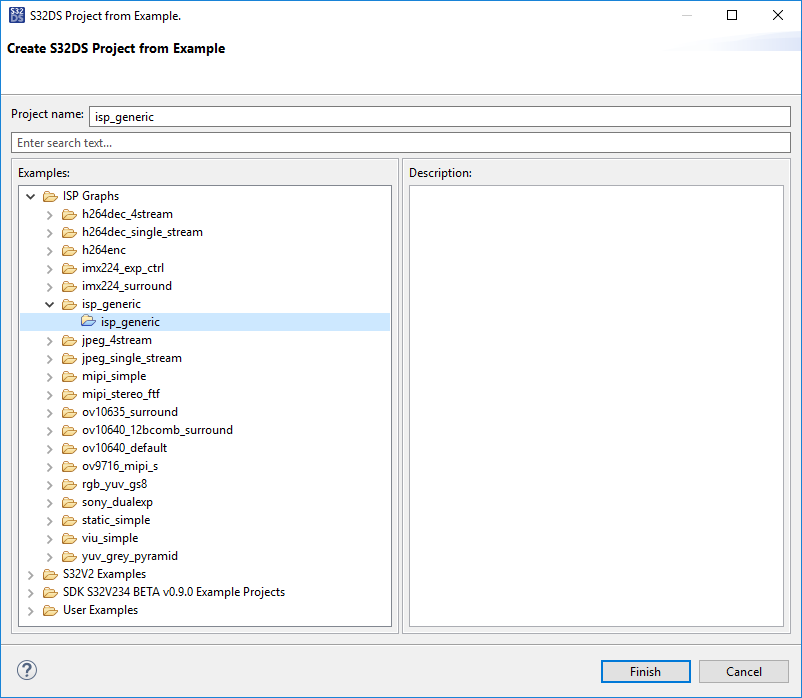Click the S32DS application icon in title bar

[x=16, y=15]
